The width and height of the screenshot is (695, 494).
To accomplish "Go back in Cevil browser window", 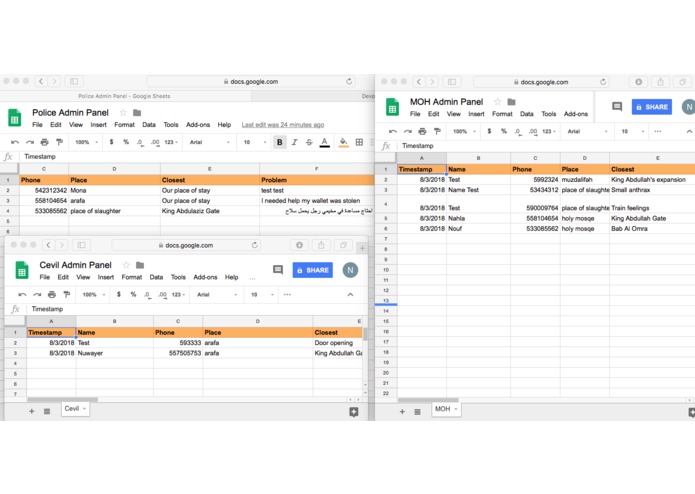I will (48, 245).
